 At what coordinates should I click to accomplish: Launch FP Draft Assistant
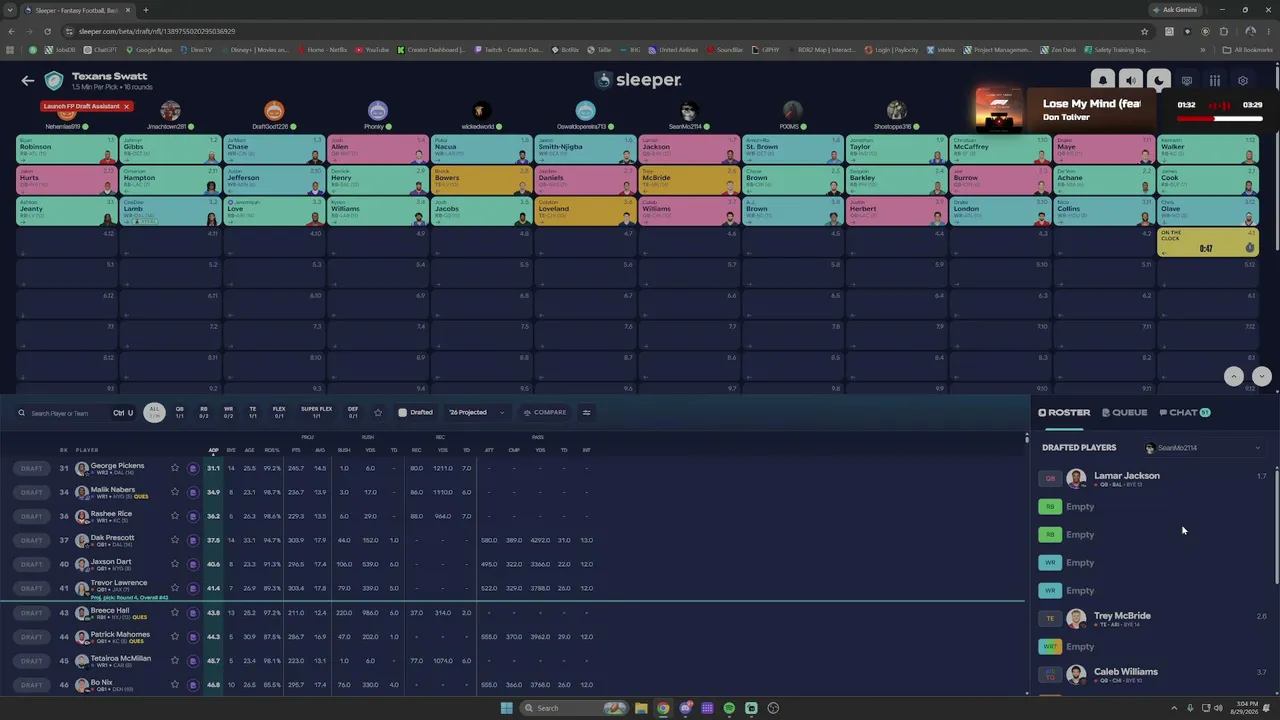click(x=81, y=106)
